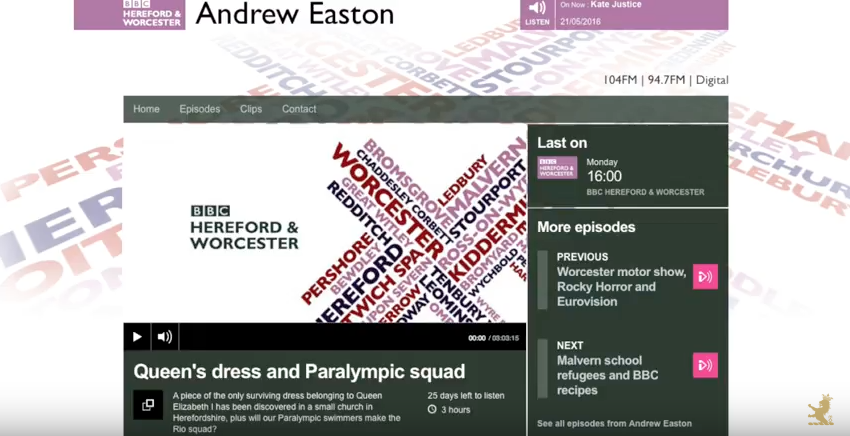Screen dimensions: 850x436
Task: Click the BBC Hereford & Worcester logo under Last on
Action: tap(557, 168)
